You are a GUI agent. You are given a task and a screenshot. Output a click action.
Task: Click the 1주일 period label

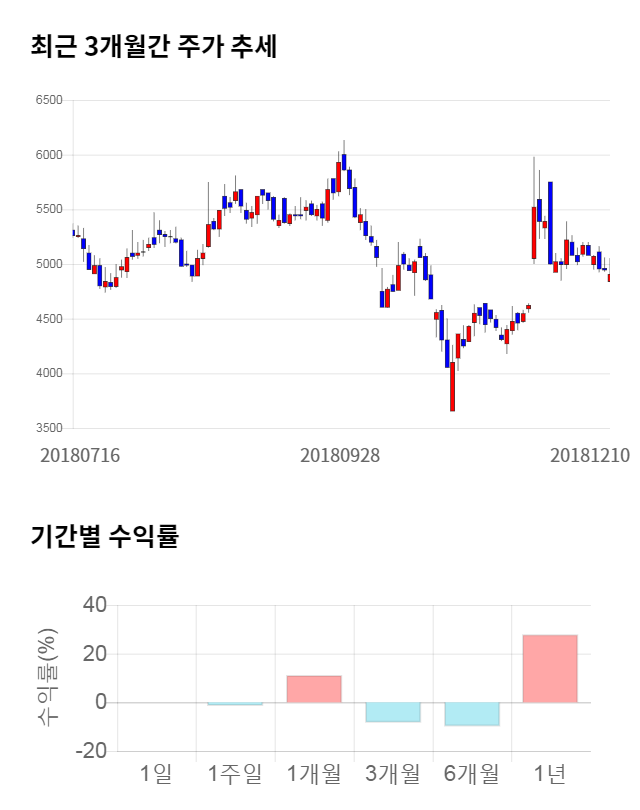click(x=234, y=773)
